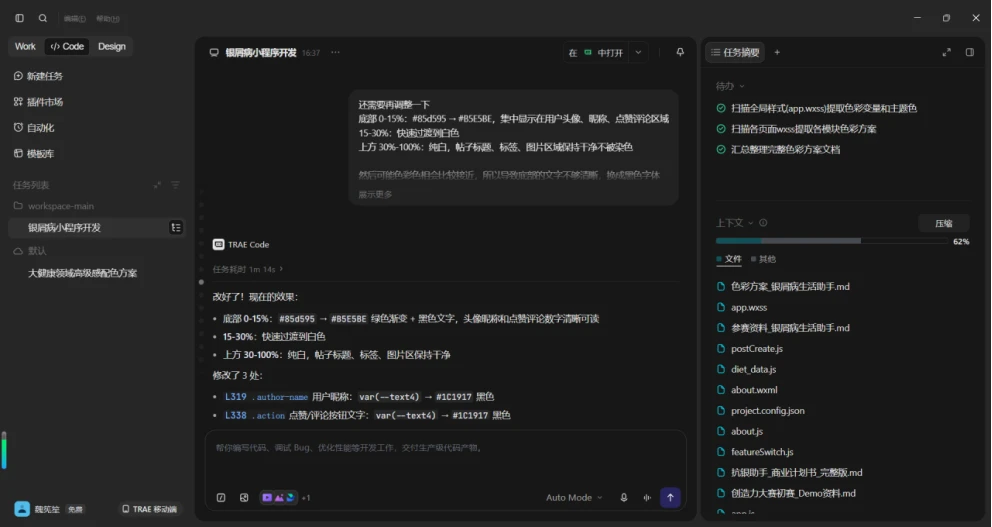The width and height of the screenshot is (992, 527).
Task: Open L319 .author-name code link
Action: pyautogui.click(x=266, y=397)
